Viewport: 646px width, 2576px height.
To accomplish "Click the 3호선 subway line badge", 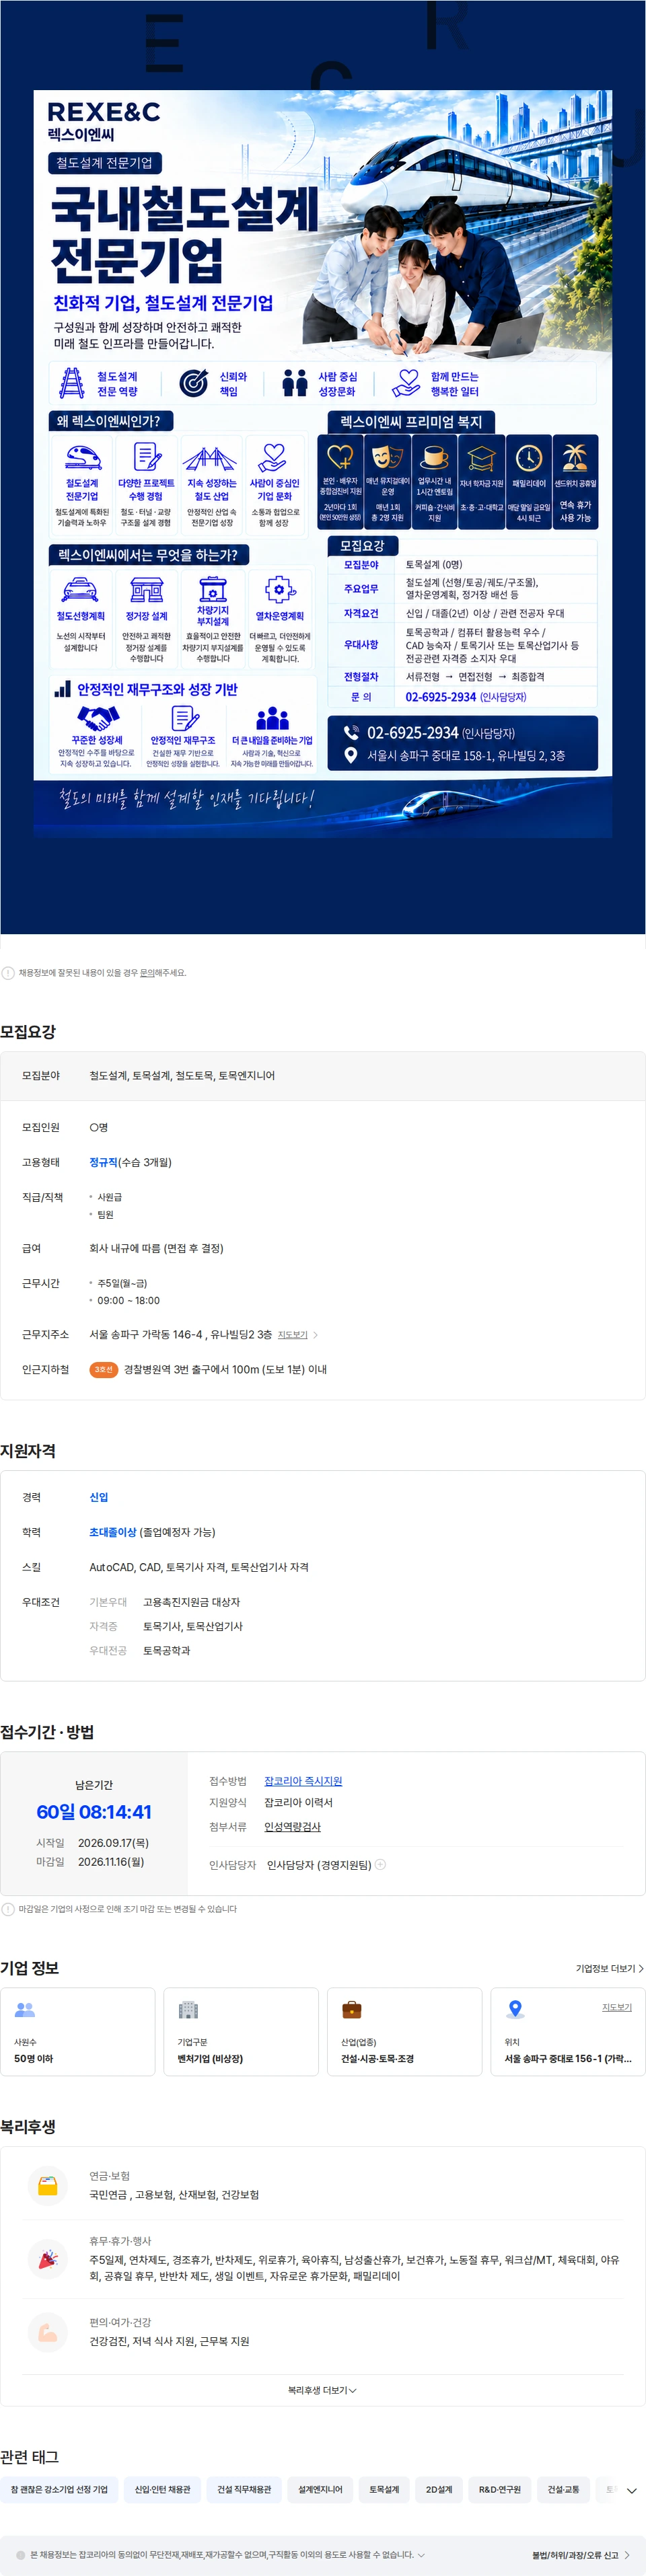I will tap(103, 1370).
